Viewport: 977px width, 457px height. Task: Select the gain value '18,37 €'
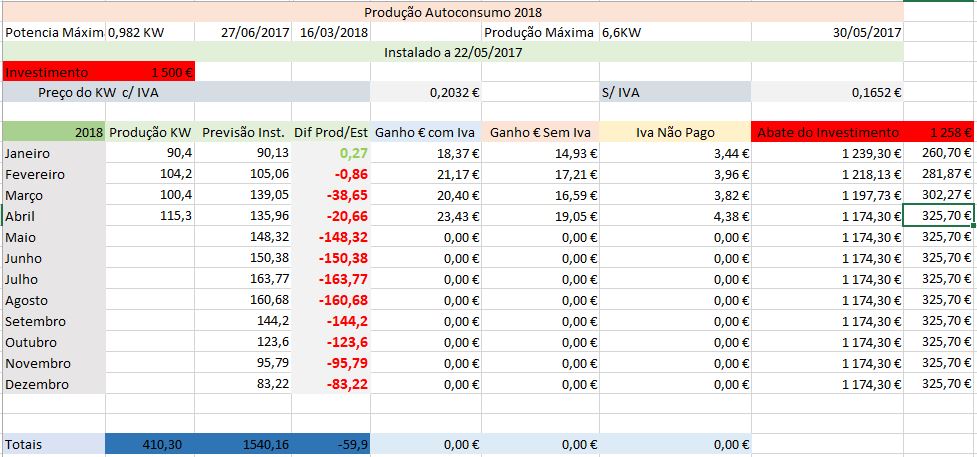point(426,153)
